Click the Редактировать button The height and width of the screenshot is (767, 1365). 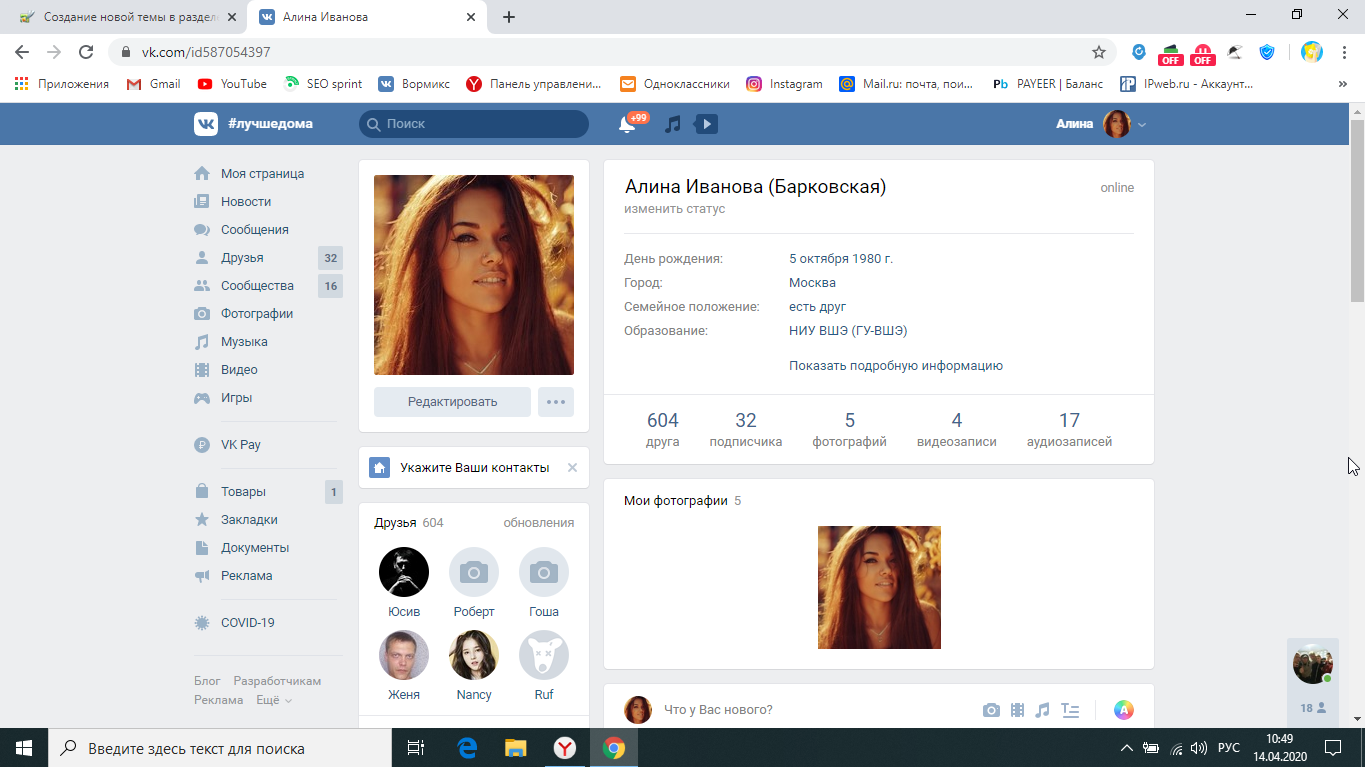(452, 402)
